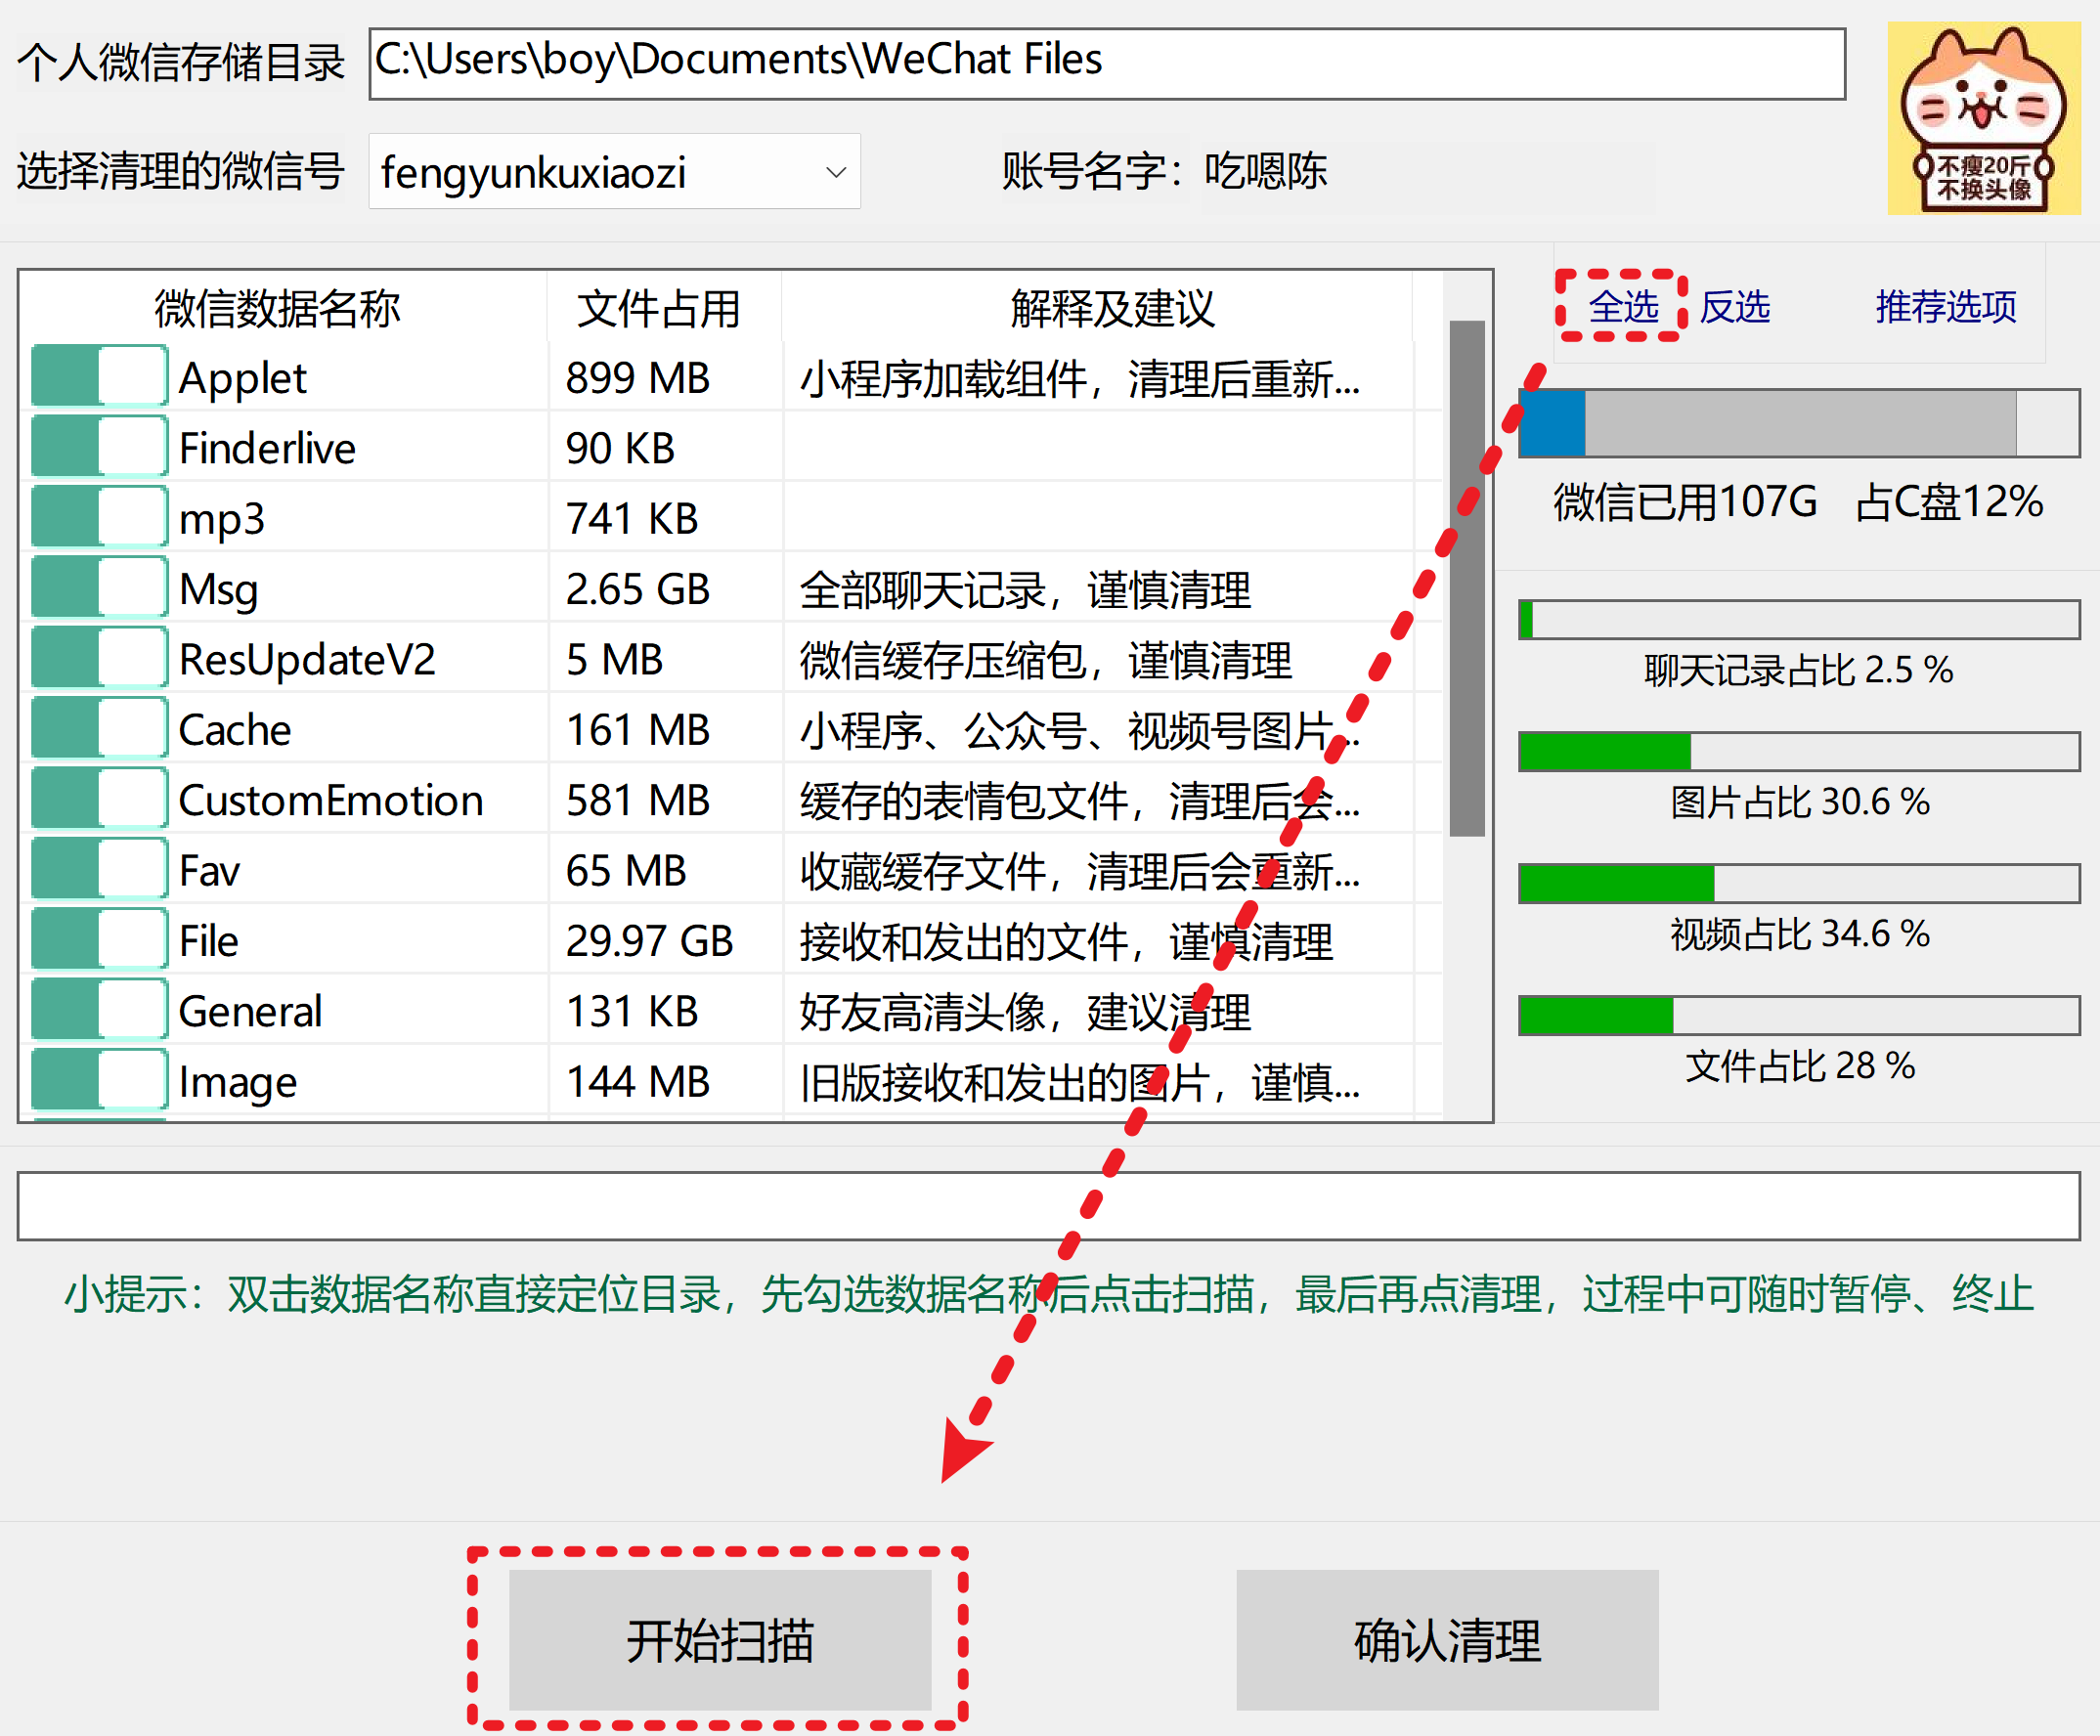Screen dimensions: 2100x1736
Task: Click the 好友高清头像，建议清理 description
Action: [x=1025, y=1011]
